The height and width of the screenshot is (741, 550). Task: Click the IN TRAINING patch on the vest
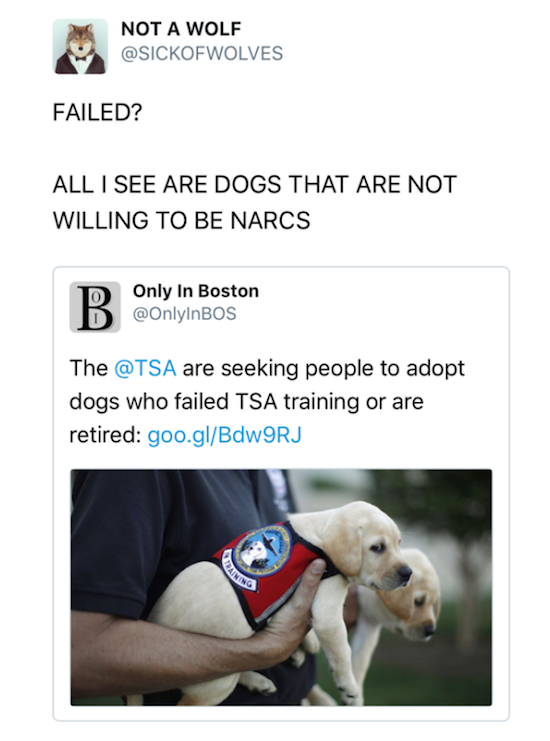240,571
